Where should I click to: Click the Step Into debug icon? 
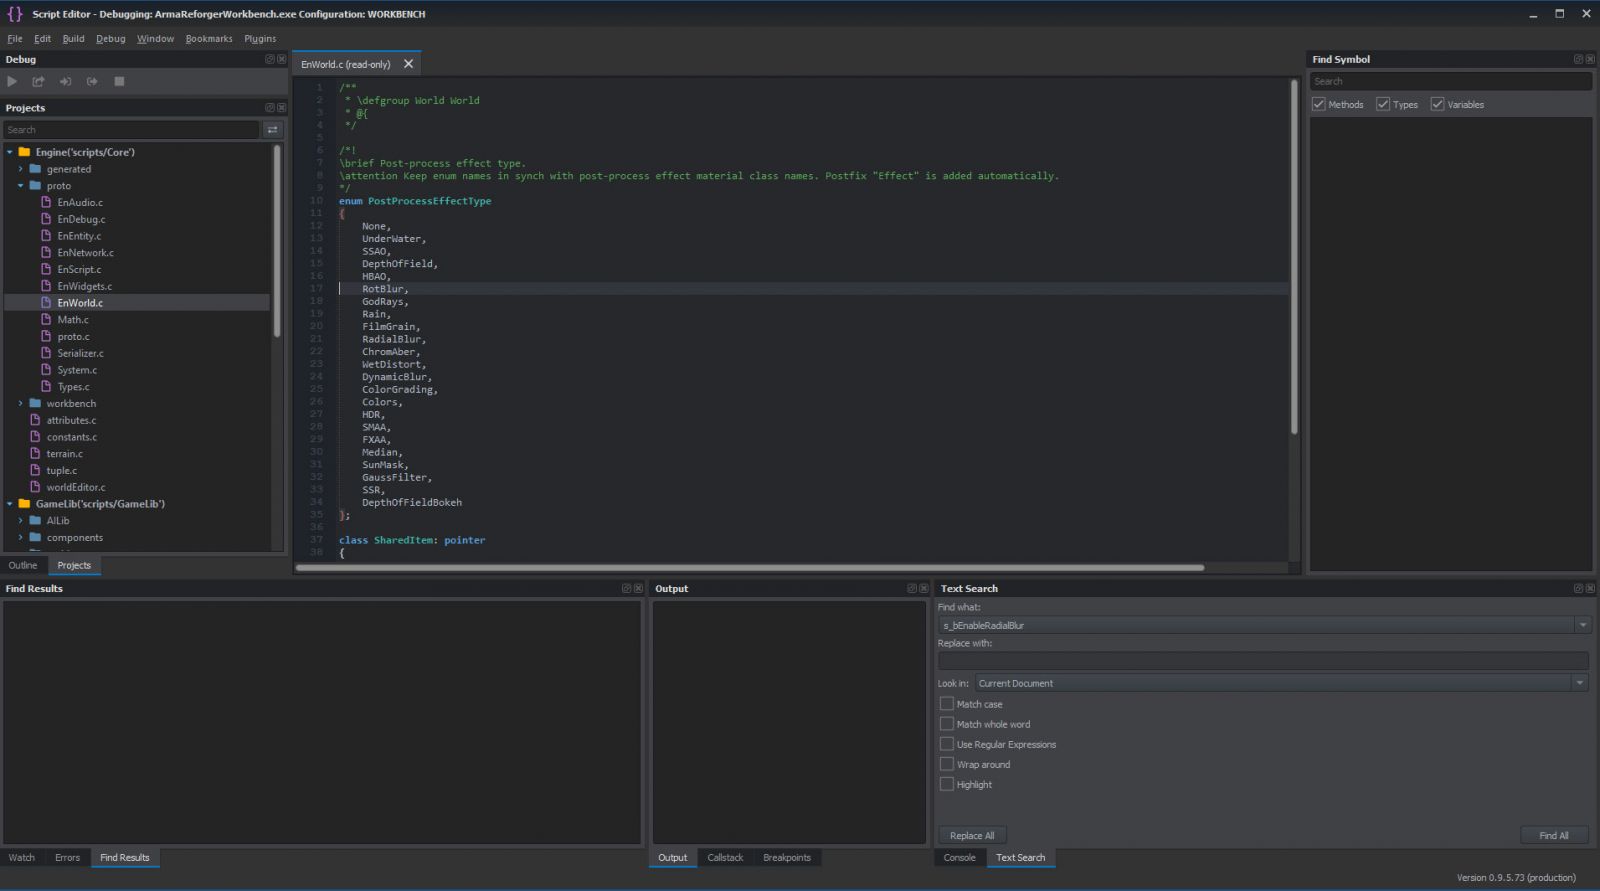click(65, 82)
